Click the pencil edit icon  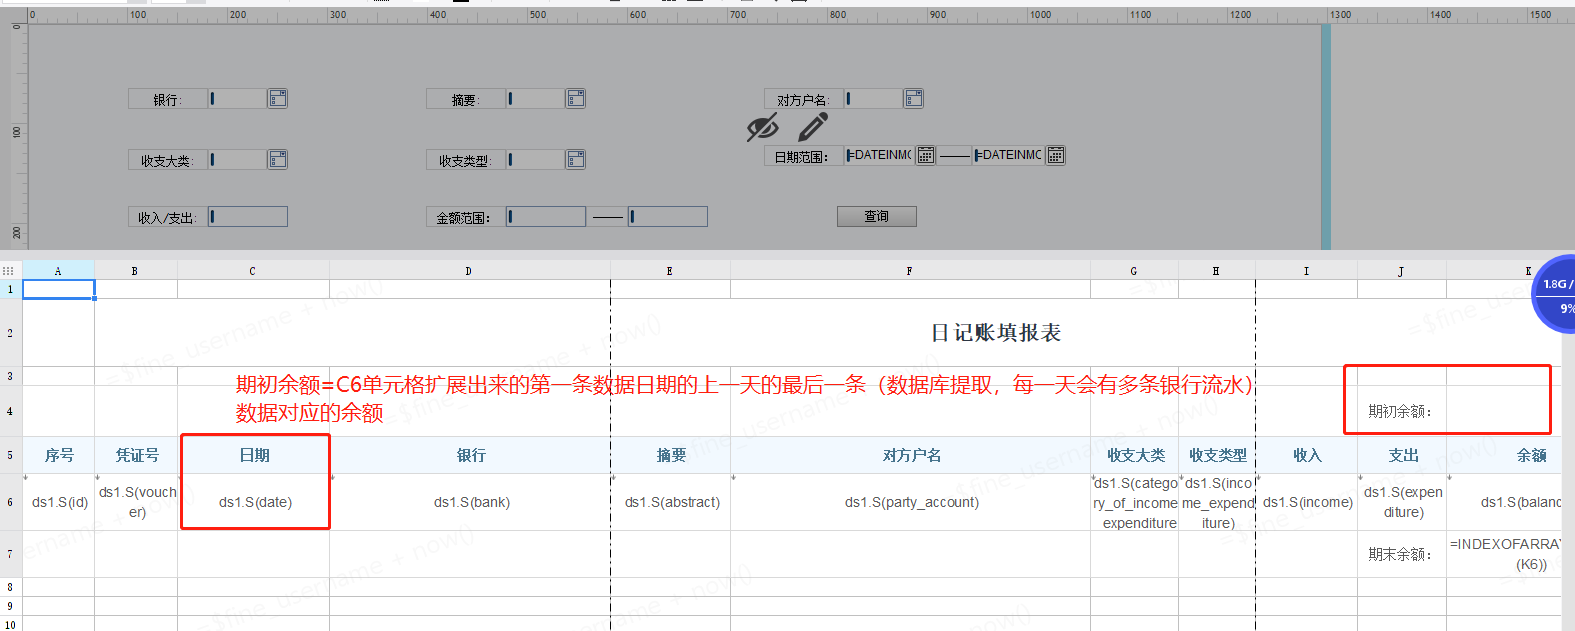coord(813,127)
